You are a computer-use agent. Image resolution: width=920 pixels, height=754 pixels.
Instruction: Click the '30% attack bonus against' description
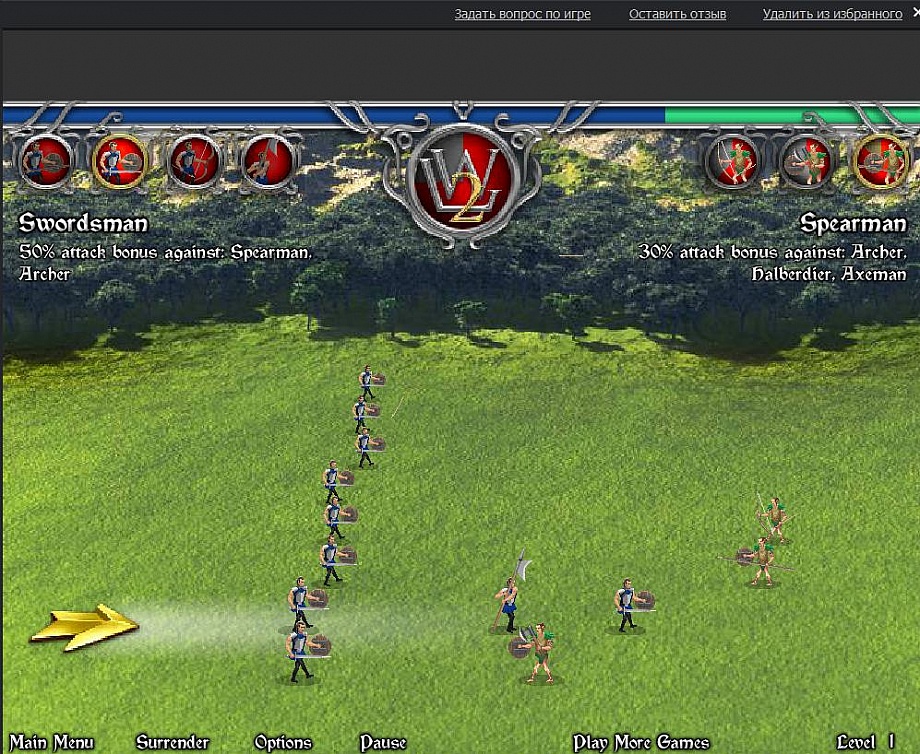pos(773,263)
